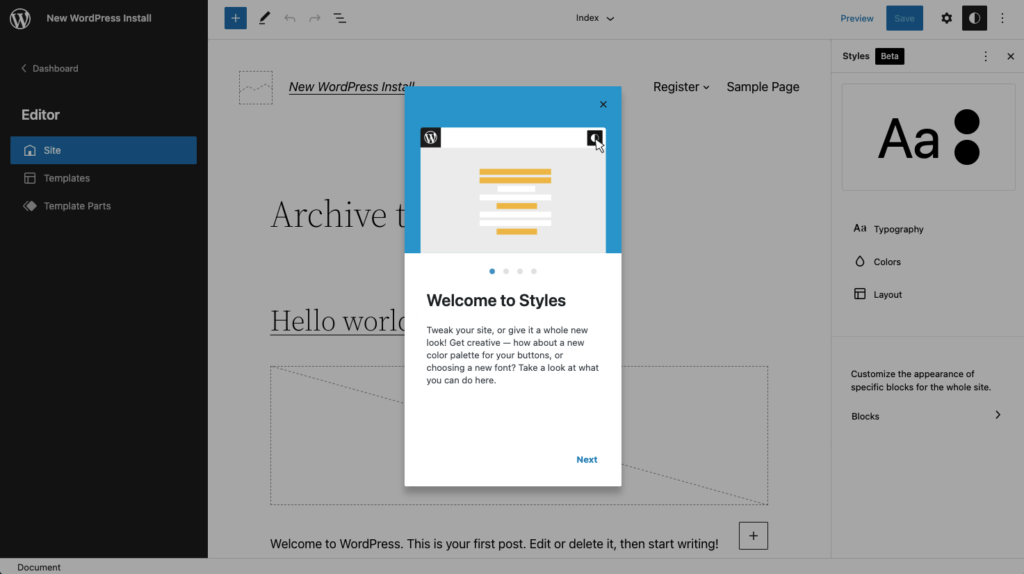Click the Typography Aa icon
Screen dimensions: 1024x574
[859, 229]
